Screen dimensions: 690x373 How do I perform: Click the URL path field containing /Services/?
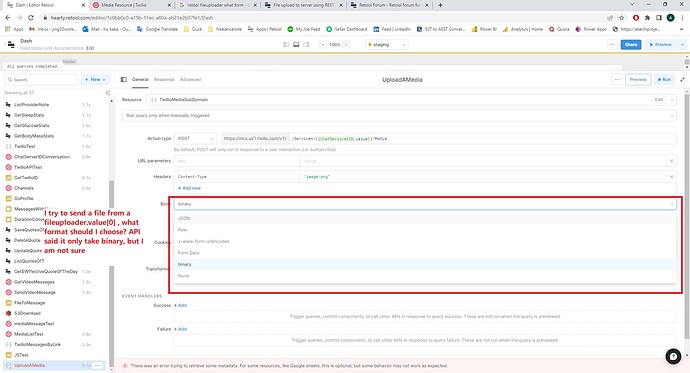coord(482,139)
